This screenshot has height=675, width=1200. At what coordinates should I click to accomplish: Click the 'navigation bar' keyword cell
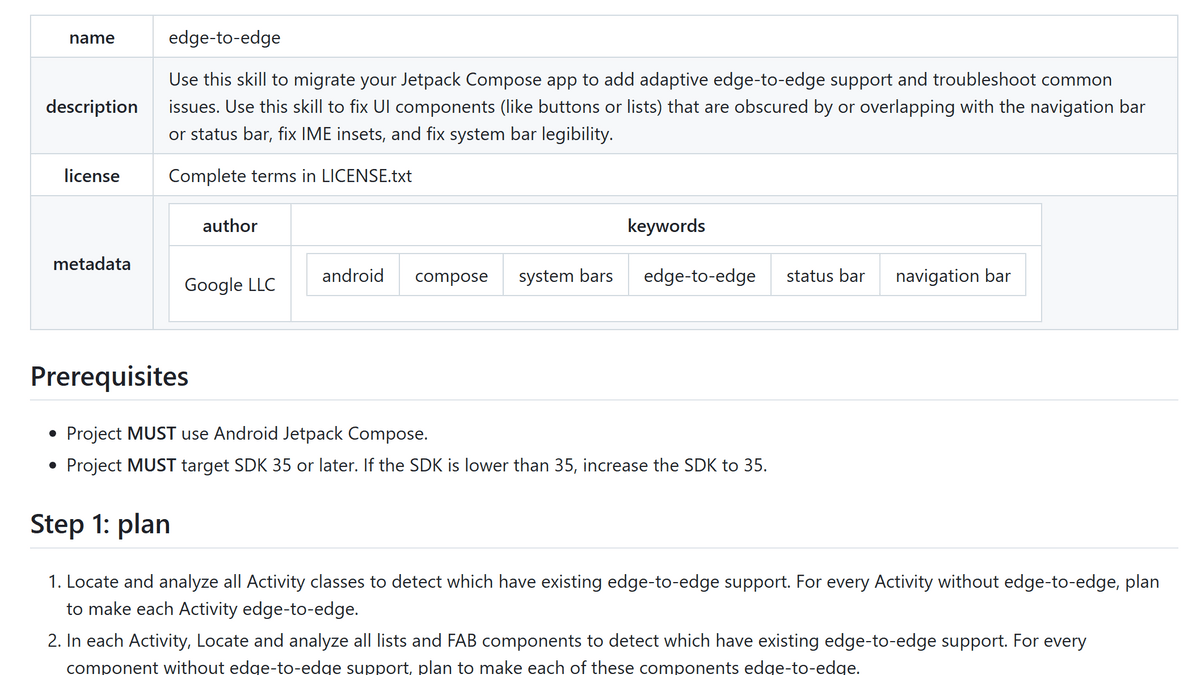[953, 276]
